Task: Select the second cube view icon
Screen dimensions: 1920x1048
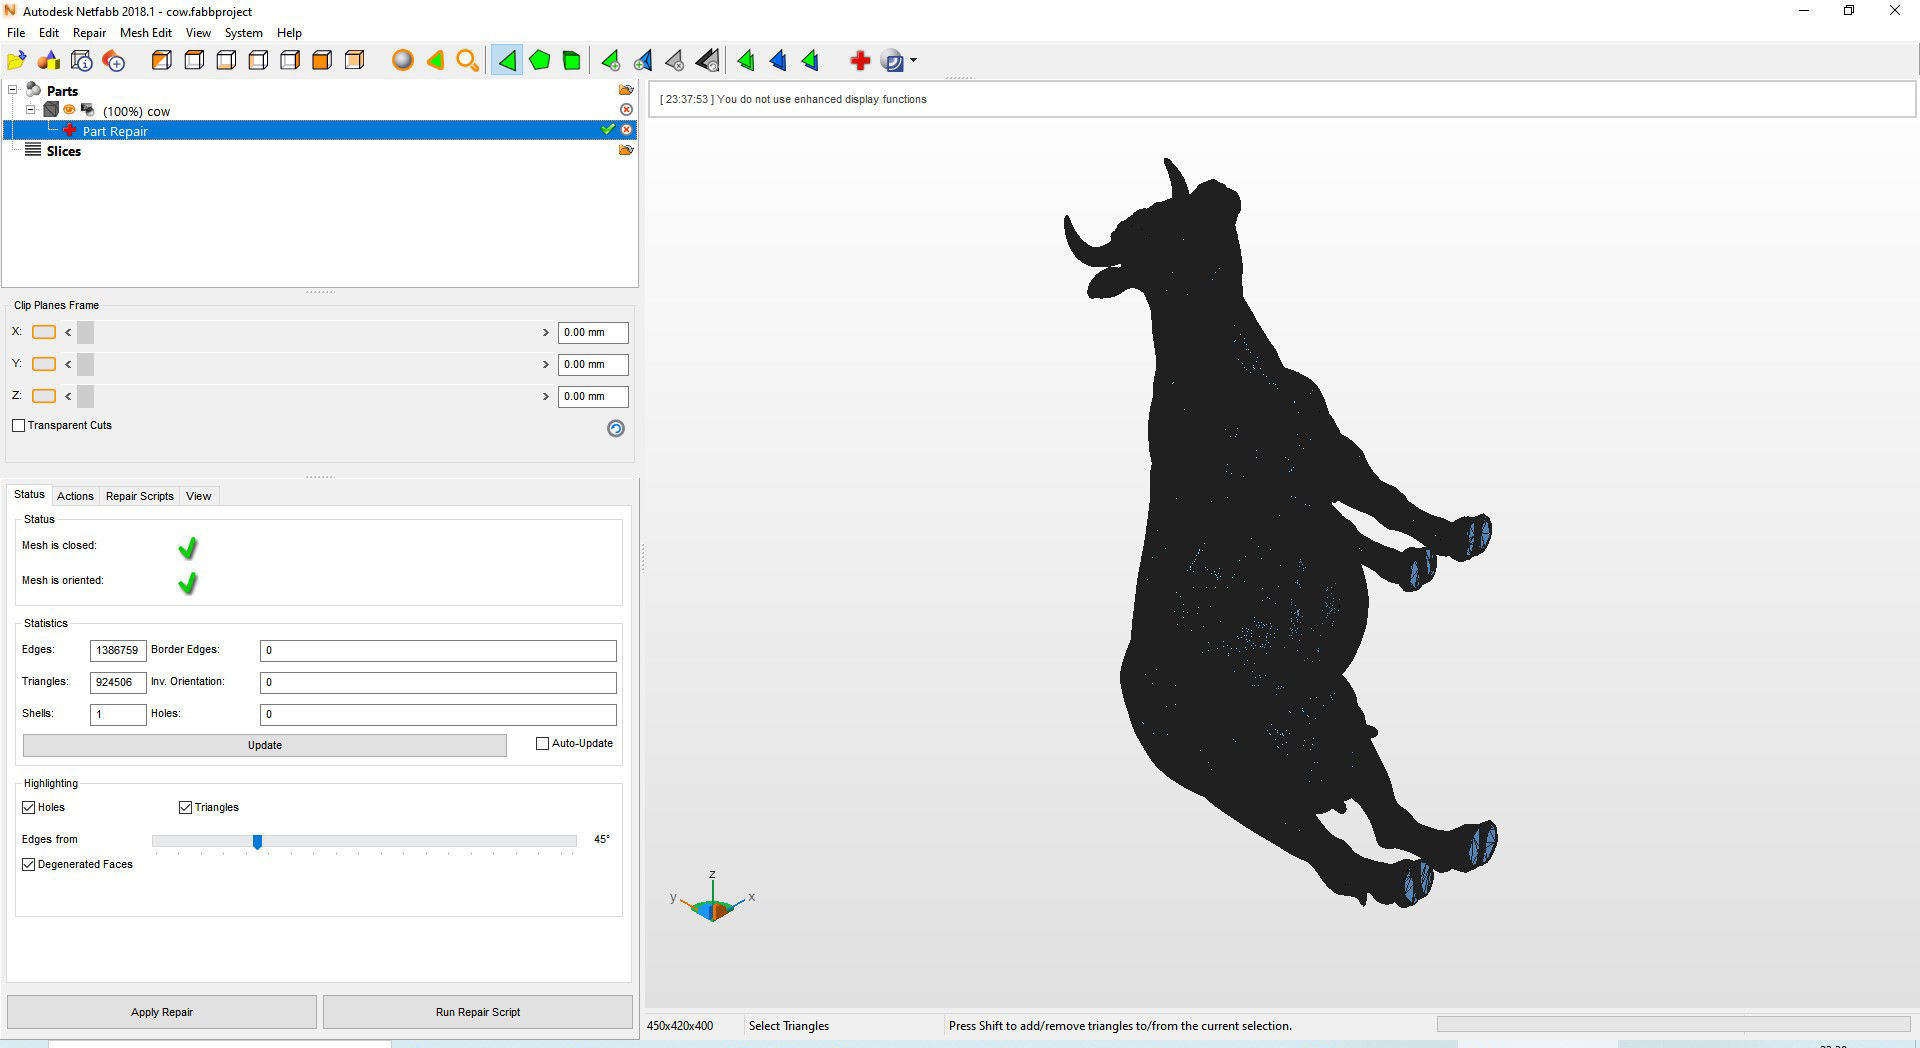Action: (x=194, y=61)
